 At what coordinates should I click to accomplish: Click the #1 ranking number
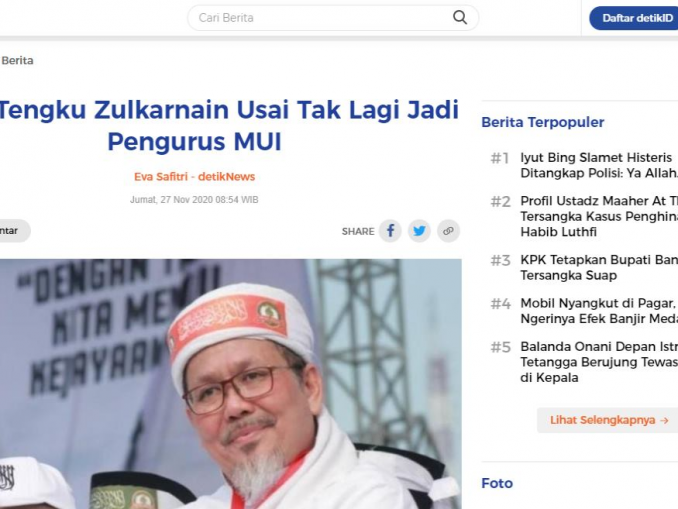pos(500,158)
